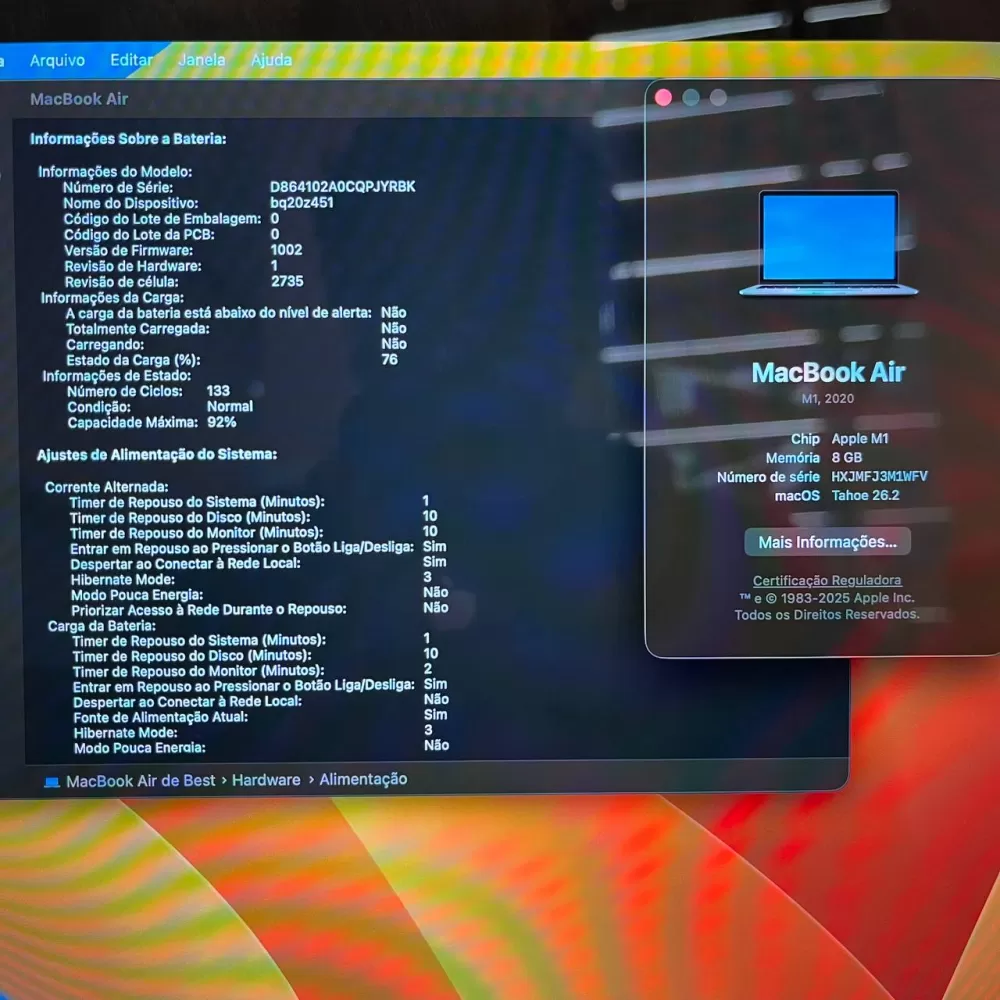Click the macOS Tahoe 26.2 version text
This screenshot has width=1000, height=1000.
click(865, 495)
